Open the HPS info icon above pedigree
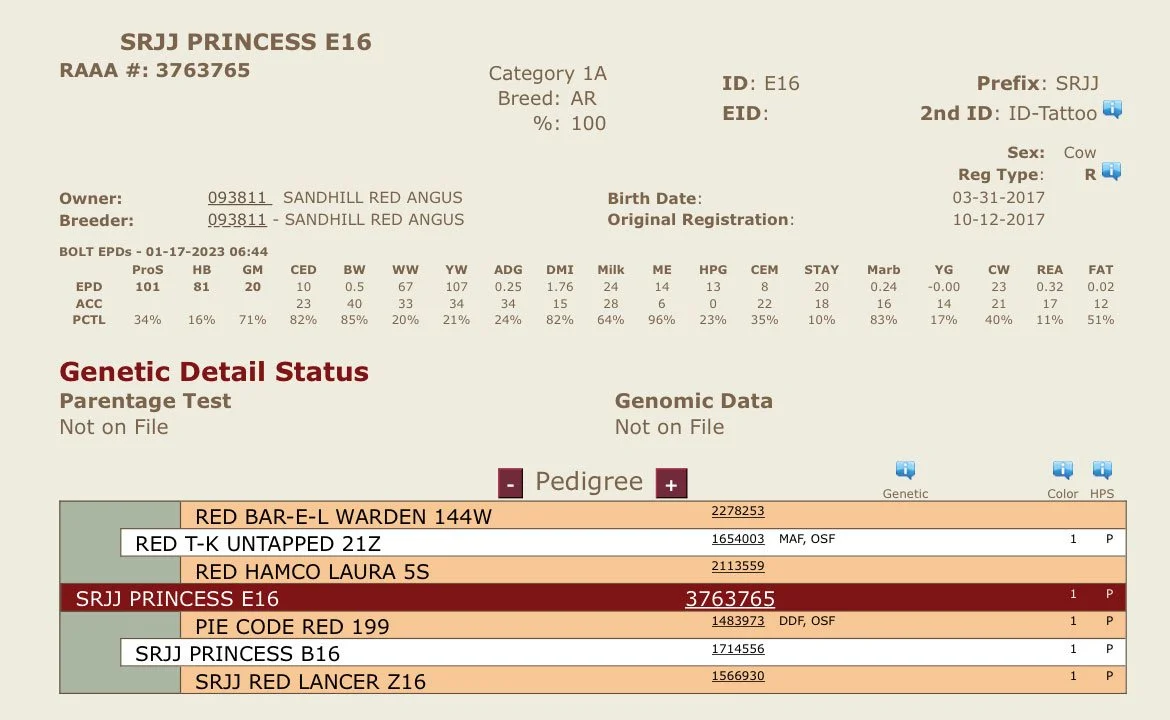This screenshot has height=720, width=1170. tap(1102, 469)
